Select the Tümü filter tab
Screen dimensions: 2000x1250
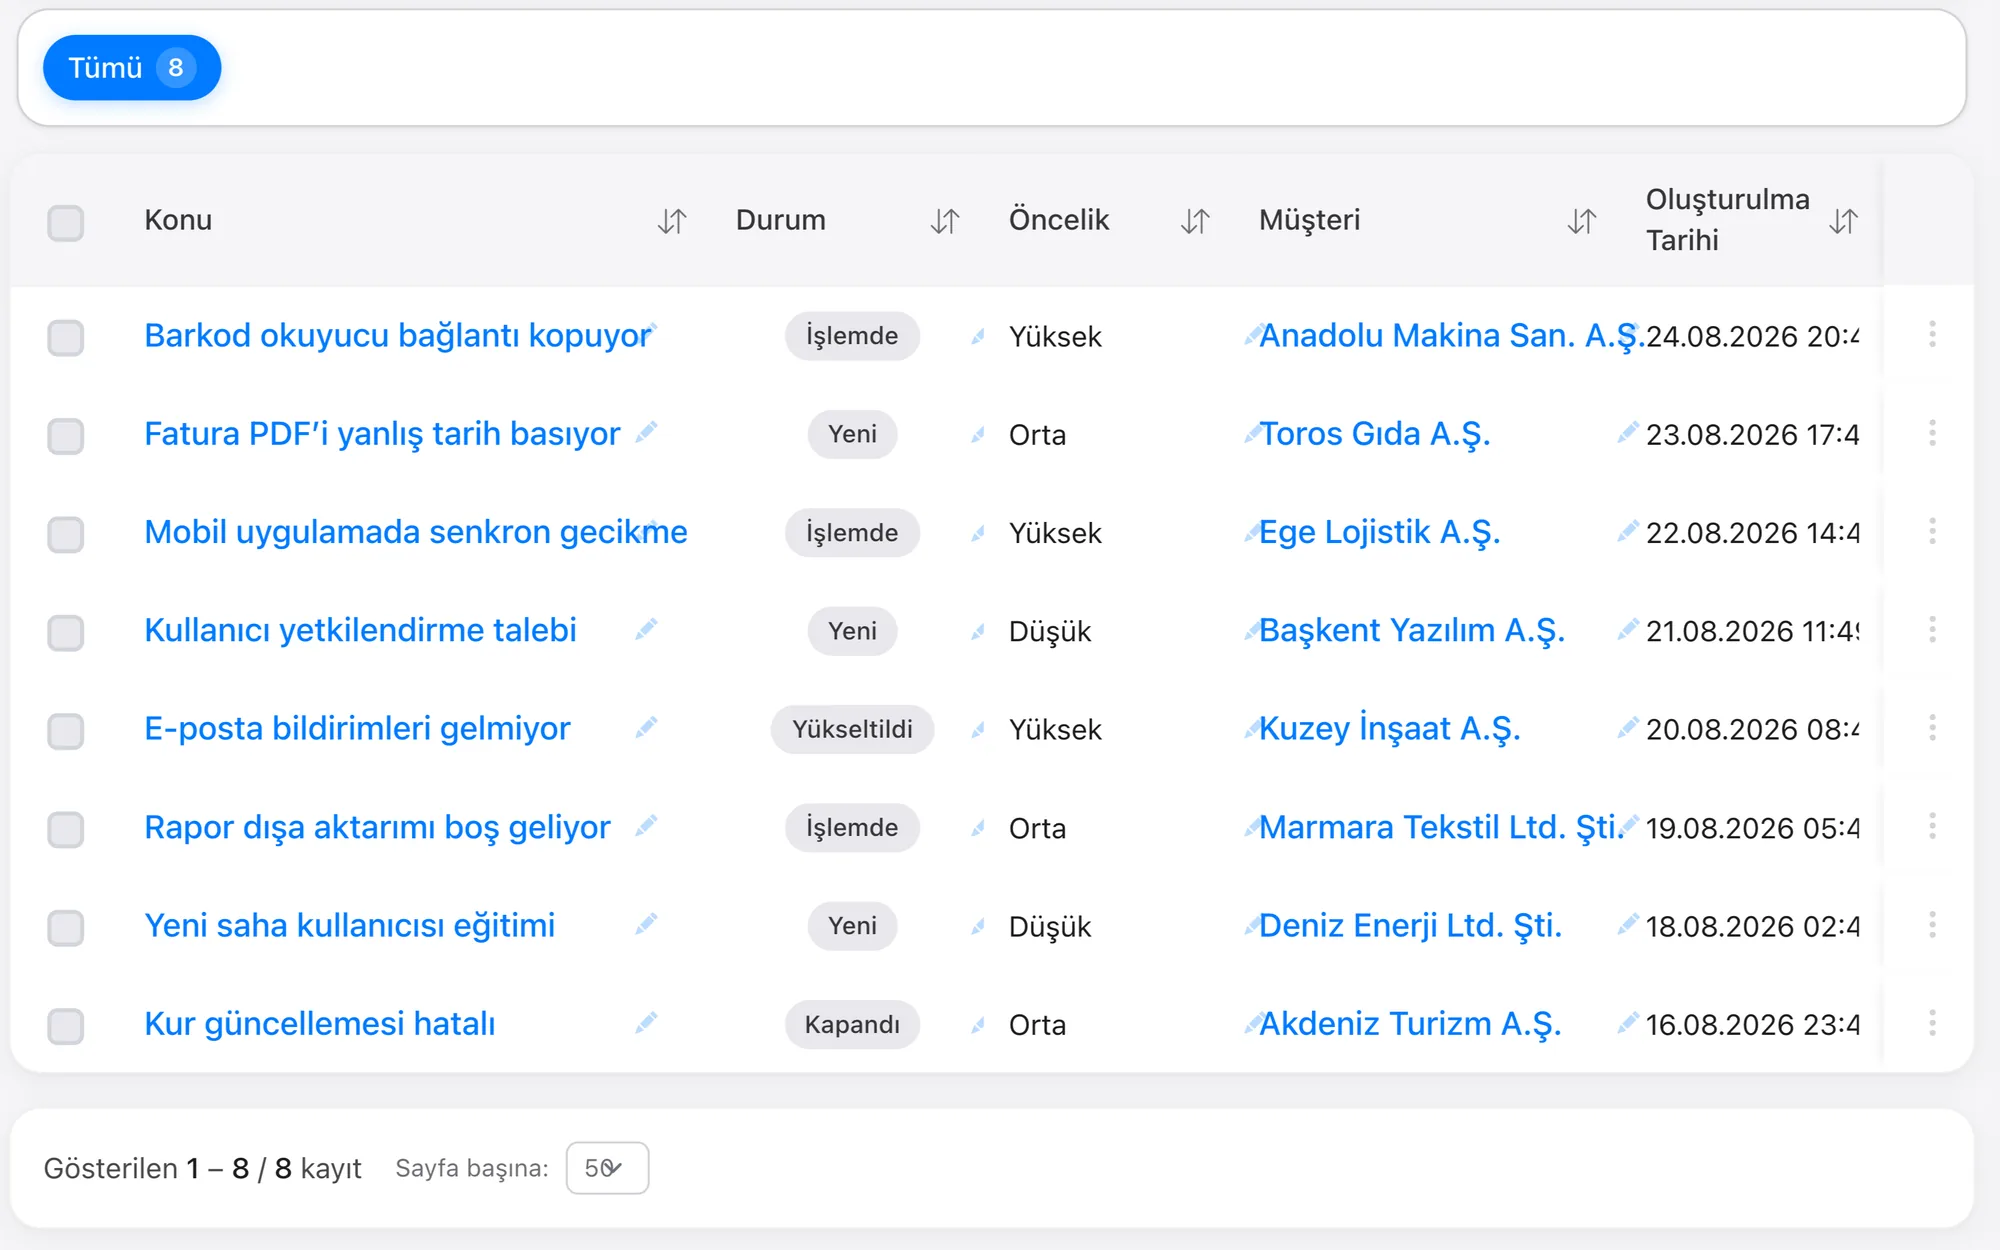[x=132, y=68]
